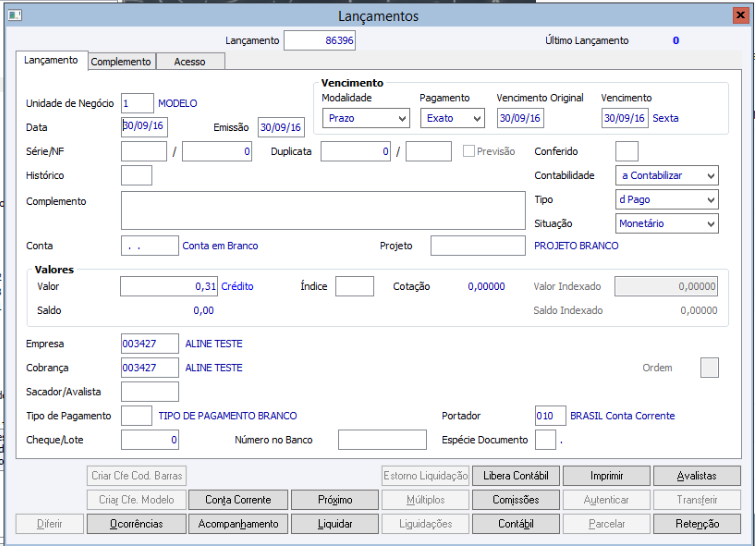Image resolution: width=755 pixels, height=549 pixels.
Task: Check the Conferido box
Action: (626, 151)
